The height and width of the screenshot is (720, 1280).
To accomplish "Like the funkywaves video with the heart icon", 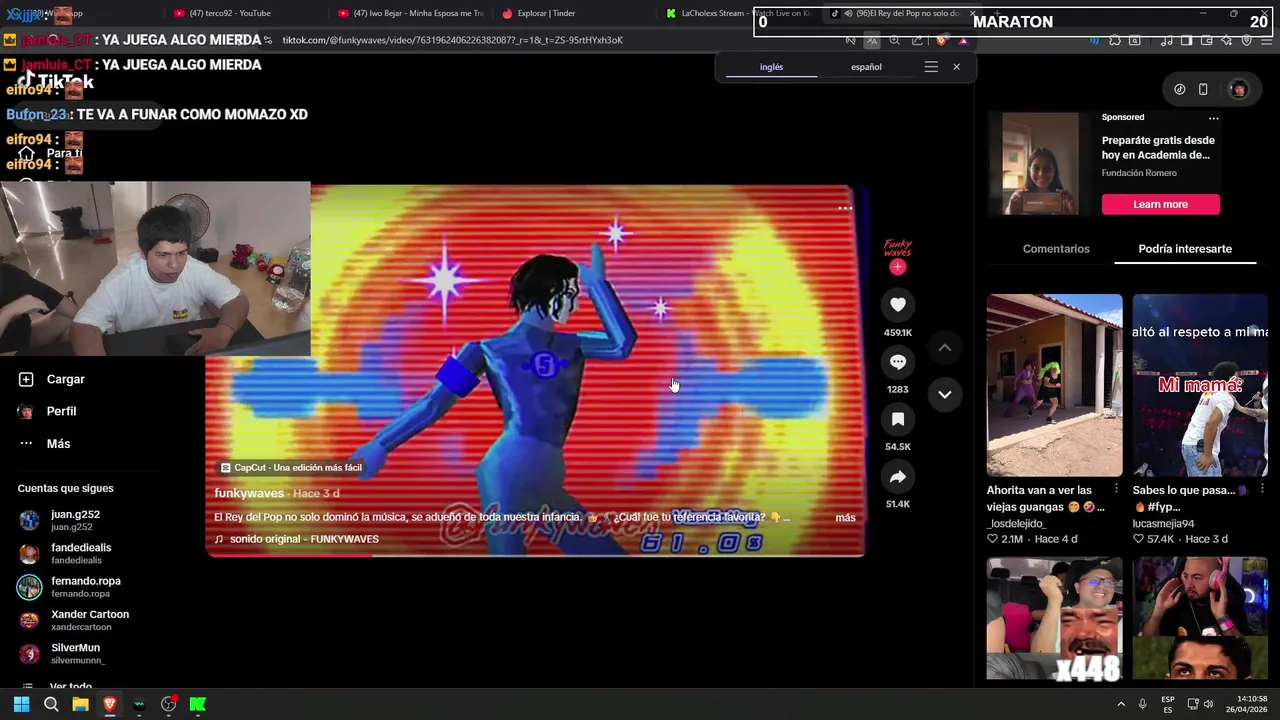I will click(898, 305).
